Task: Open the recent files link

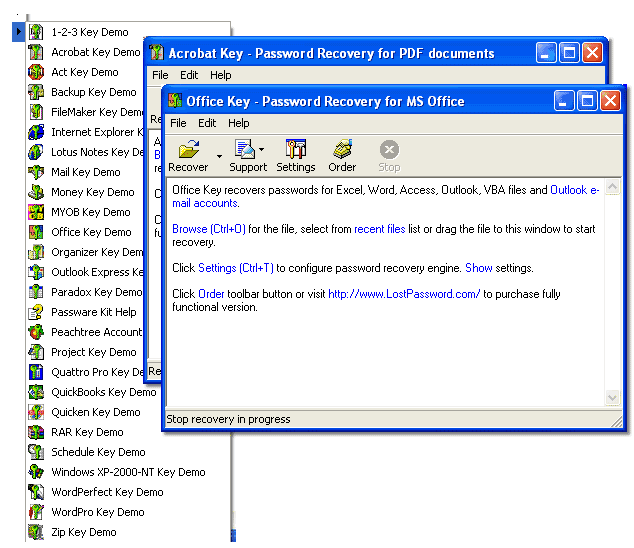Action: point(380,229)
